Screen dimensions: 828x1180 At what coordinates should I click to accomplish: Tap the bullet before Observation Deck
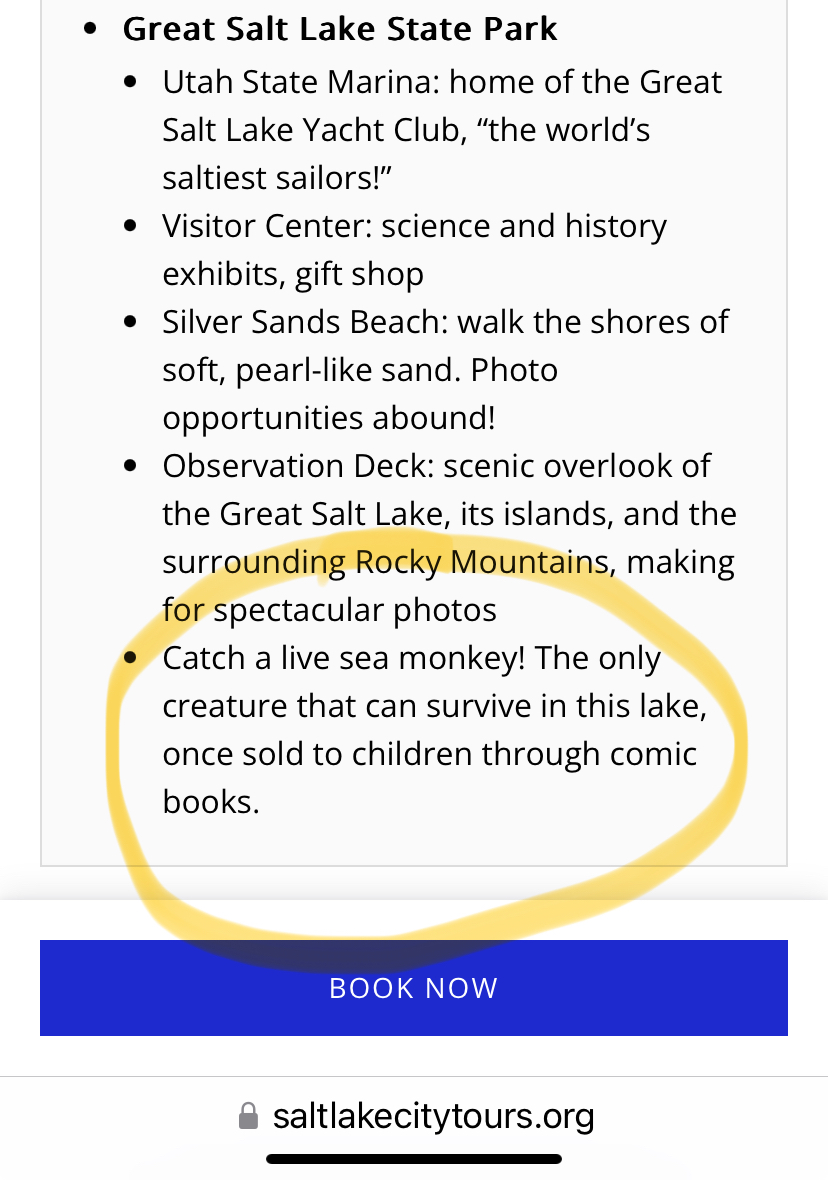(131, 466)
